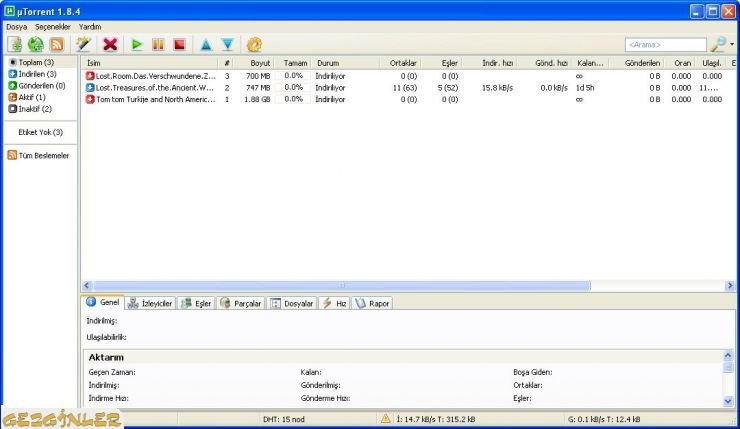Click the Pause torrent toolbar icon
The width and height of the screenshot is (740, 429).
(x=158, y=45)
